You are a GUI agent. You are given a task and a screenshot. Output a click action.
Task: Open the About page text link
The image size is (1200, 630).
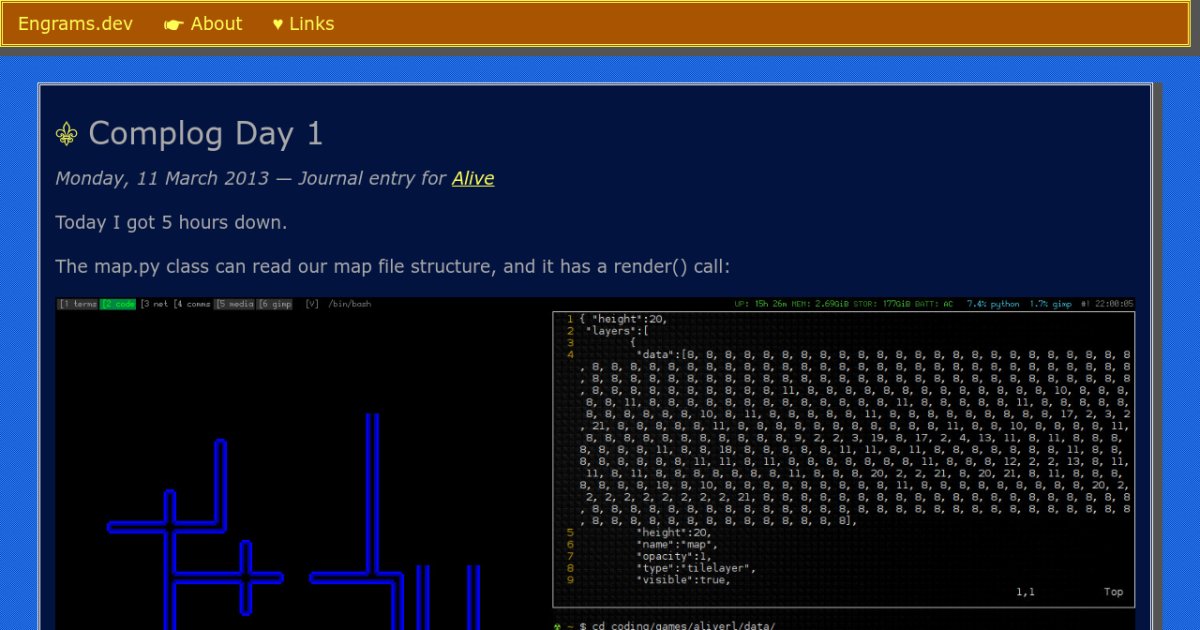click(216, 24)
